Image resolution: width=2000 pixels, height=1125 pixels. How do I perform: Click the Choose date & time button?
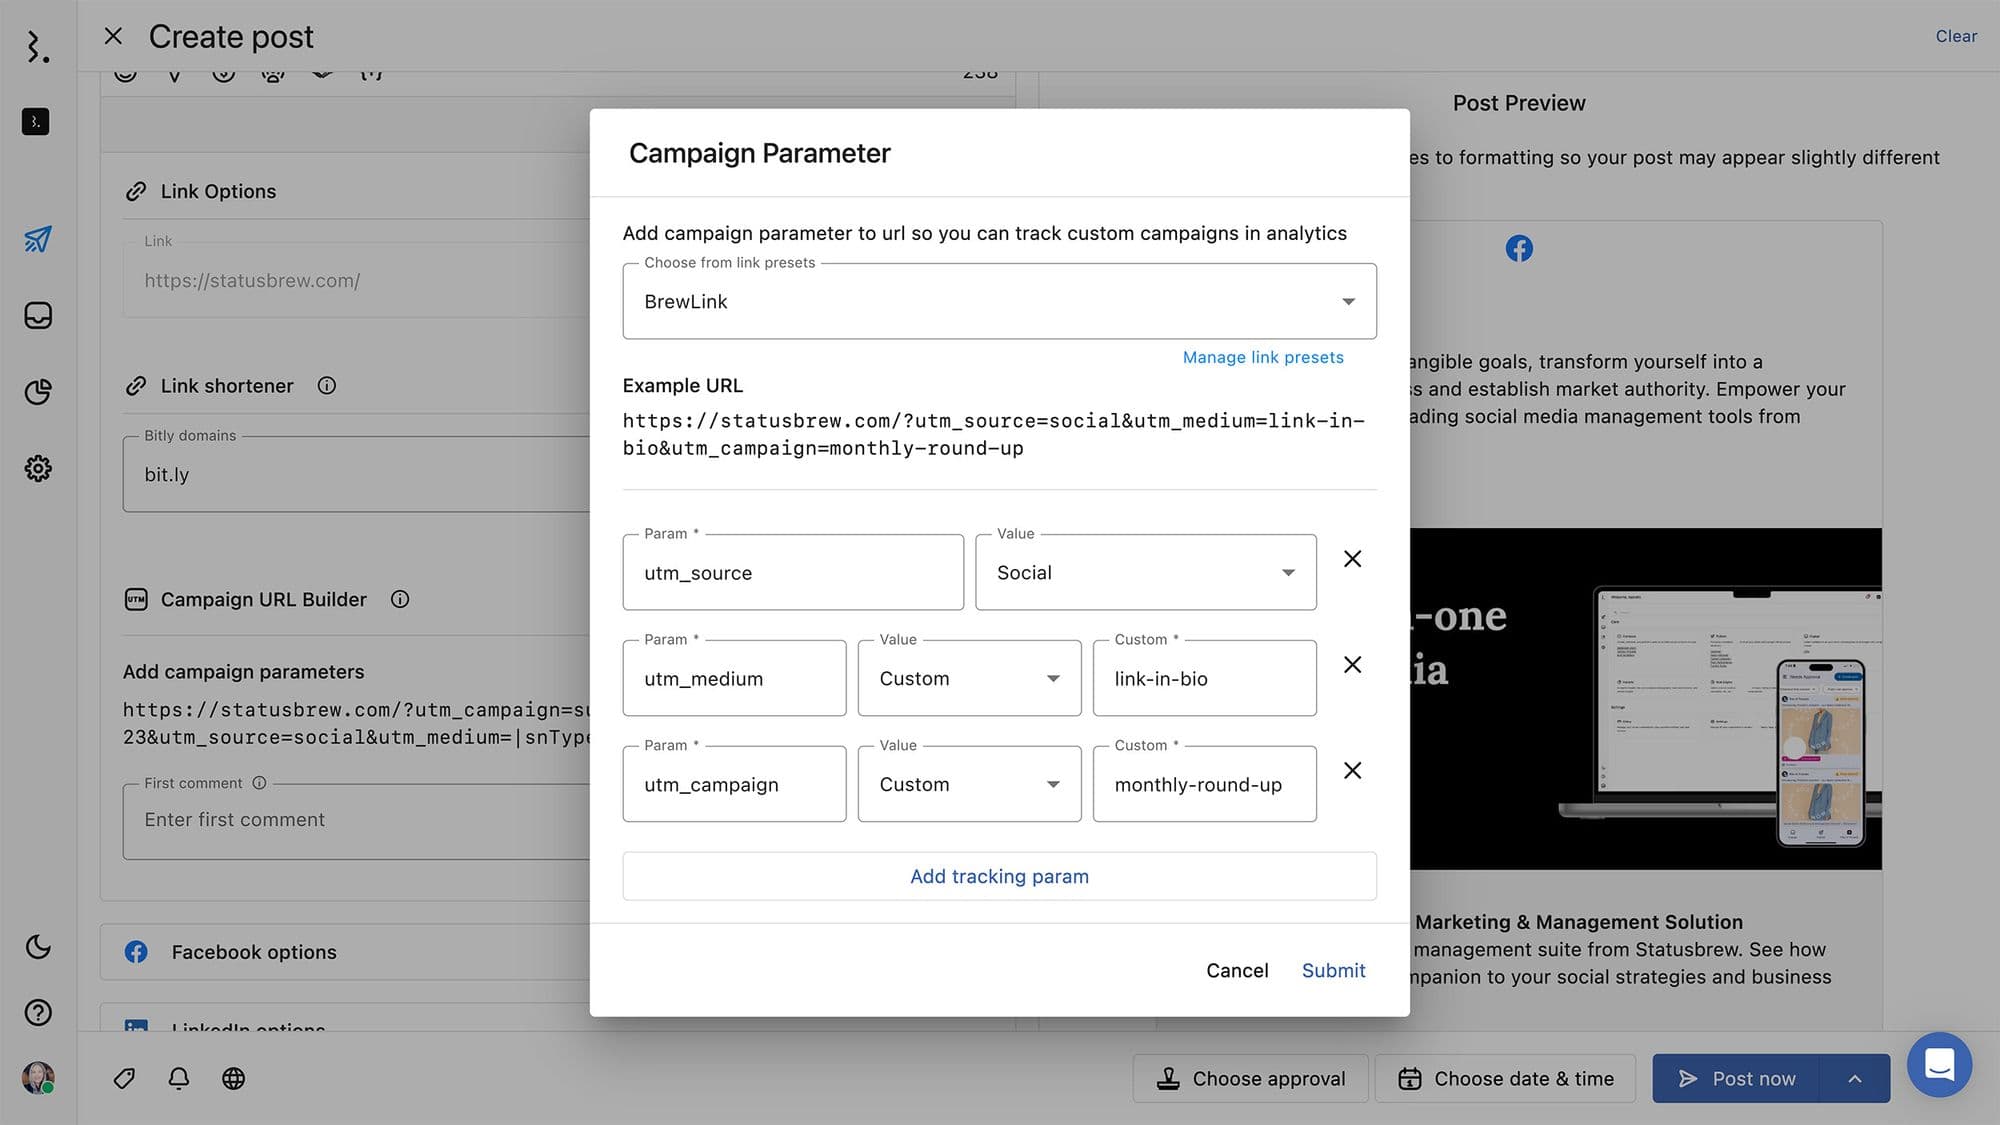(x=1505, y=1078)
